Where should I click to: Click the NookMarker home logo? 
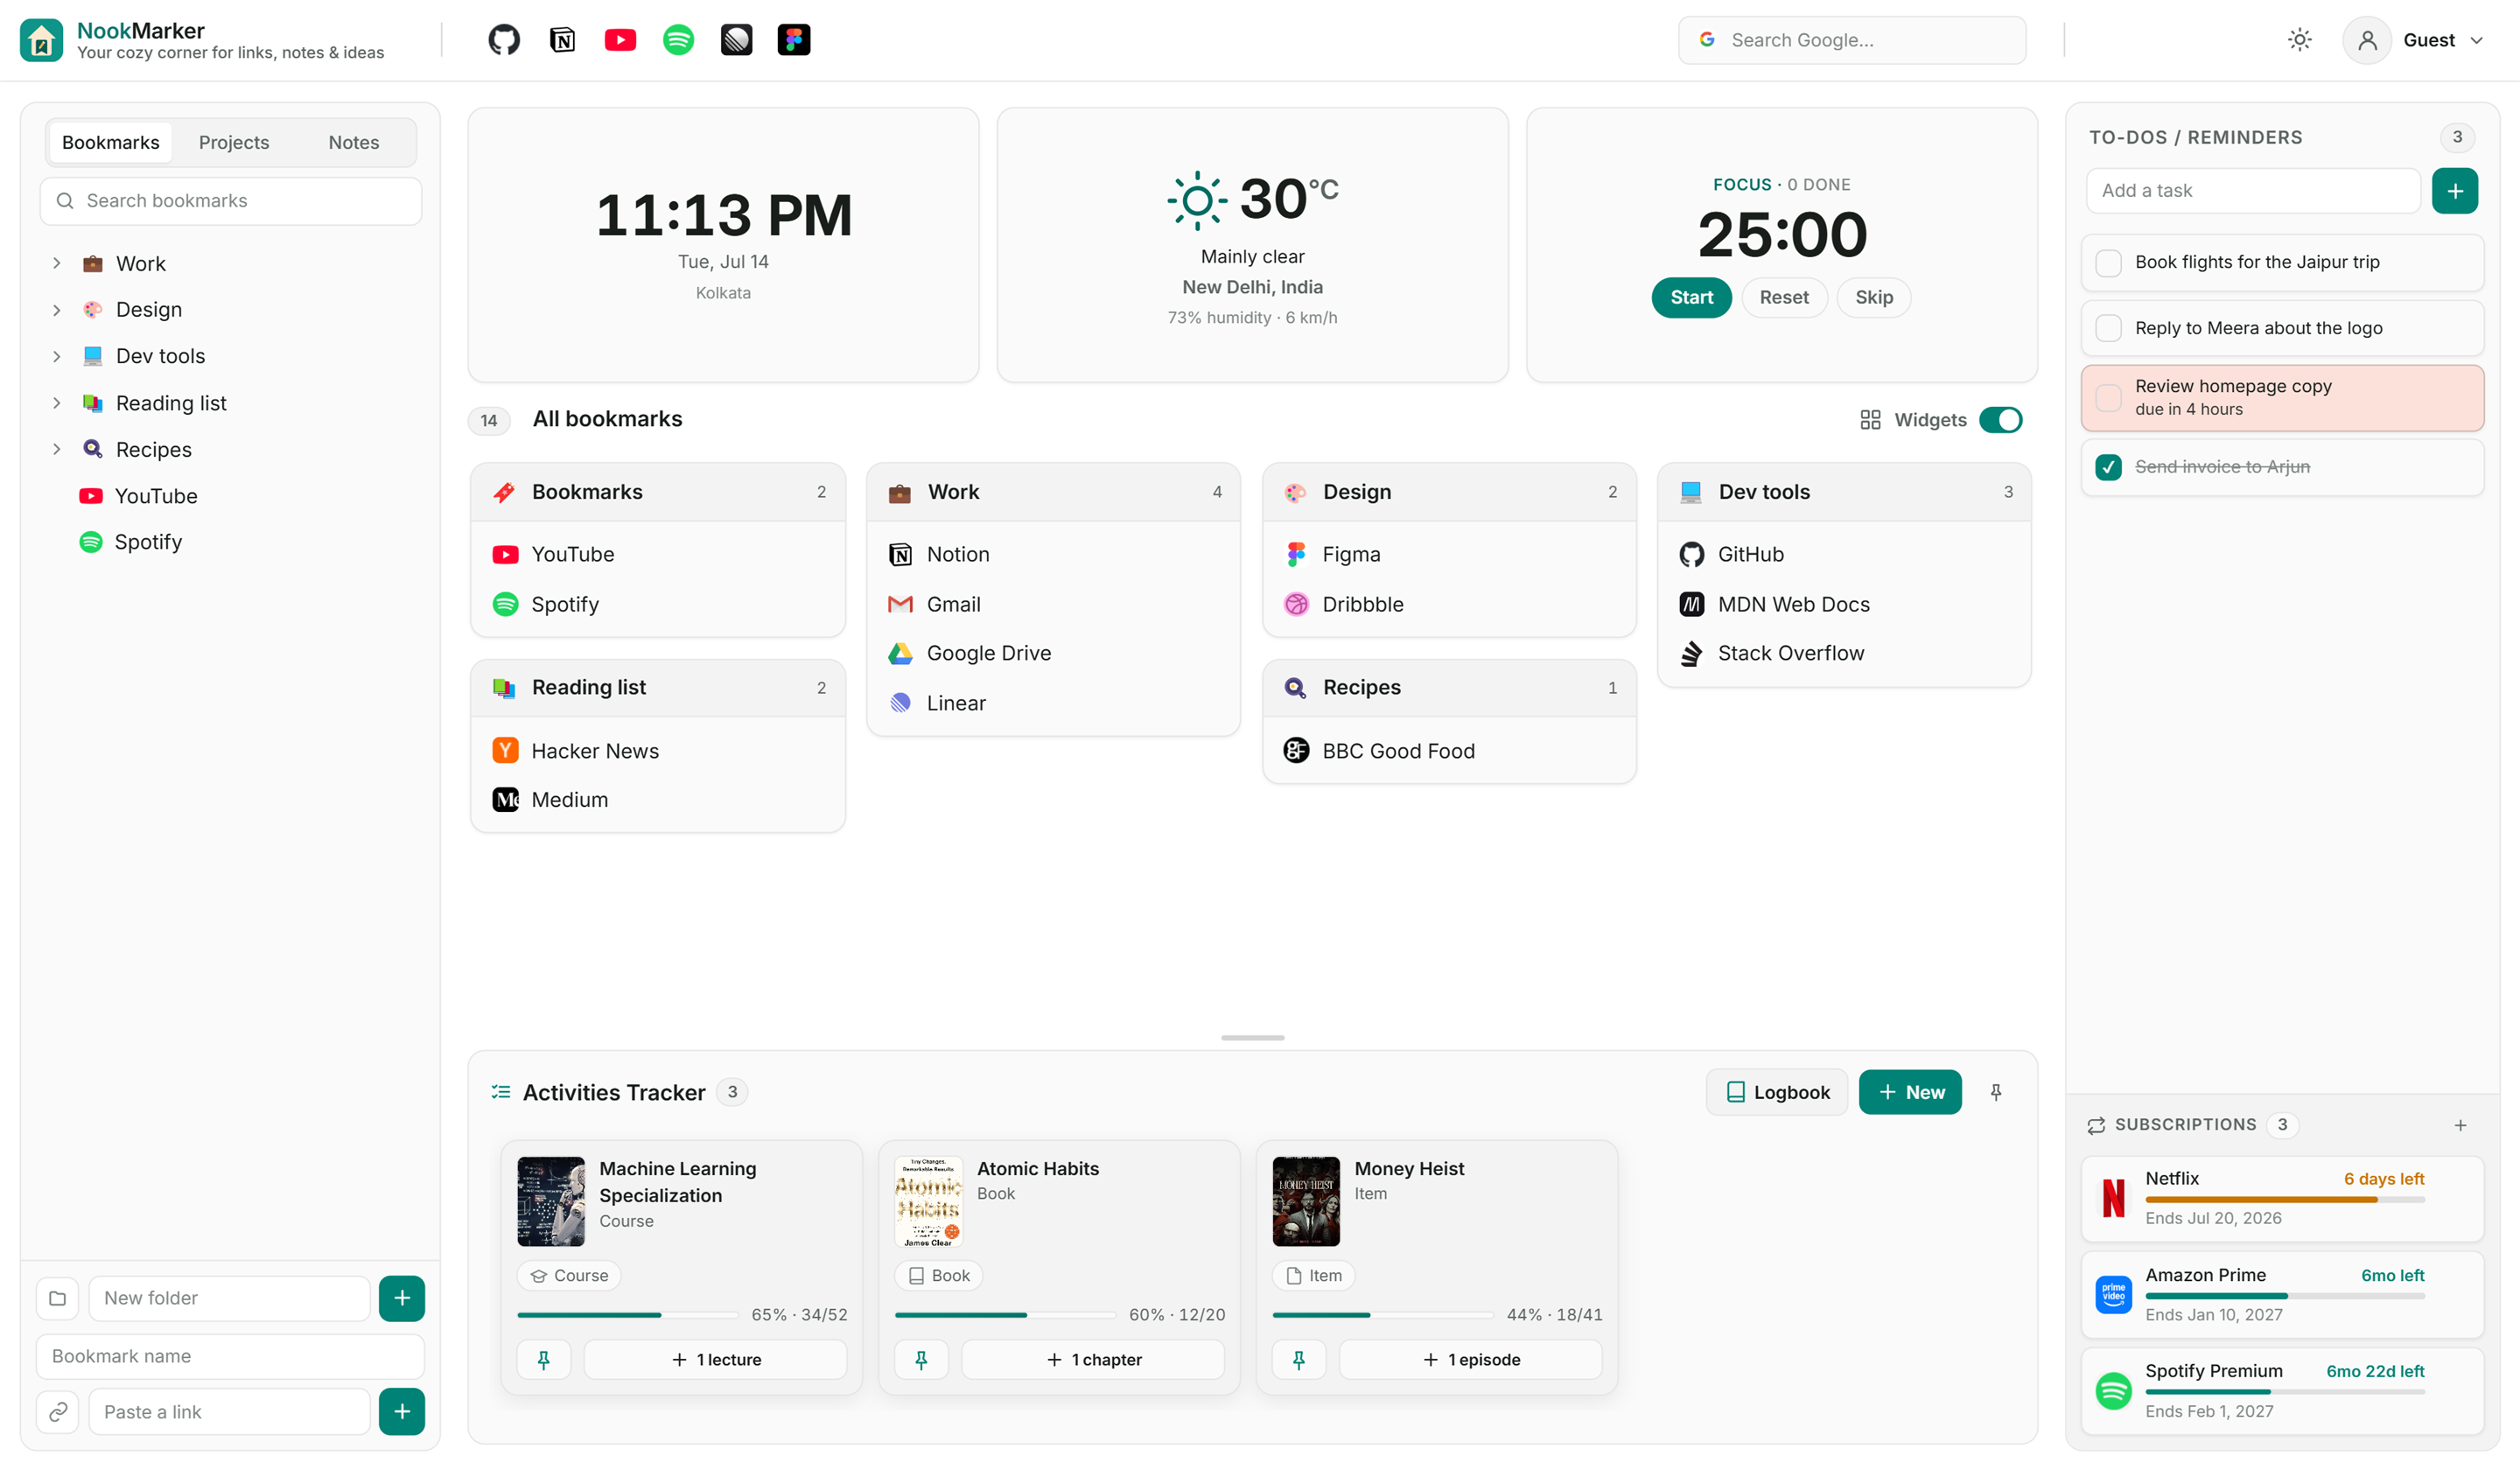click(41, 40)
